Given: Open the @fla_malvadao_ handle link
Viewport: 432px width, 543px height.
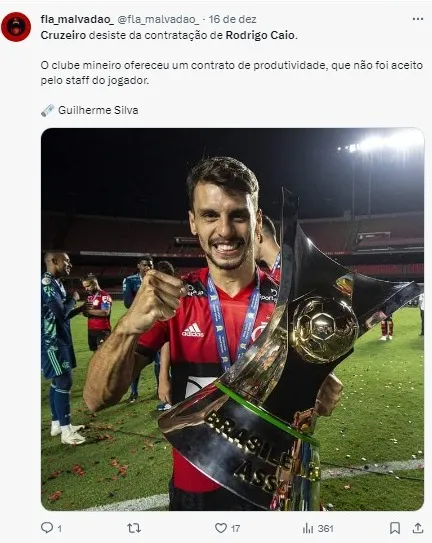Looking at the screenshot, I should pos(158,19).
